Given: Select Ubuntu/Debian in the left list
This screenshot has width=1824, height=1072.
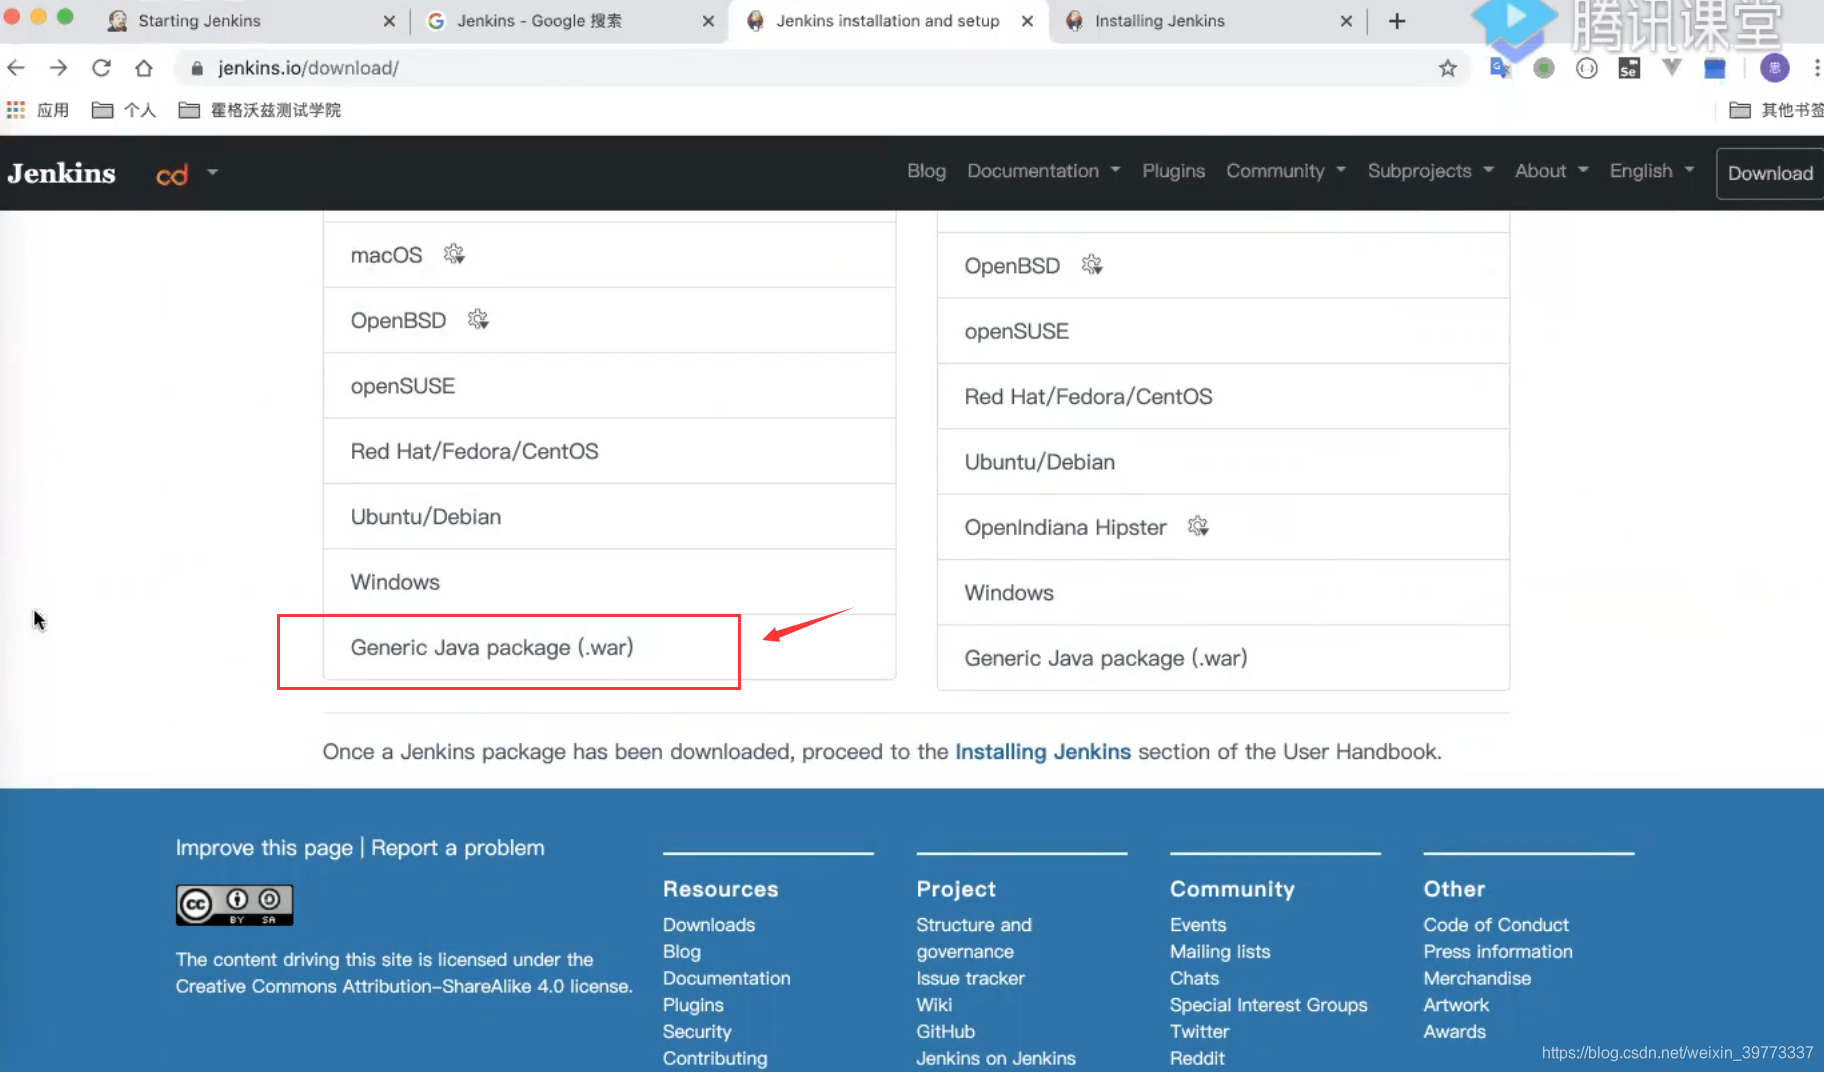Looking at the screenshot, I should coord(609,517).
